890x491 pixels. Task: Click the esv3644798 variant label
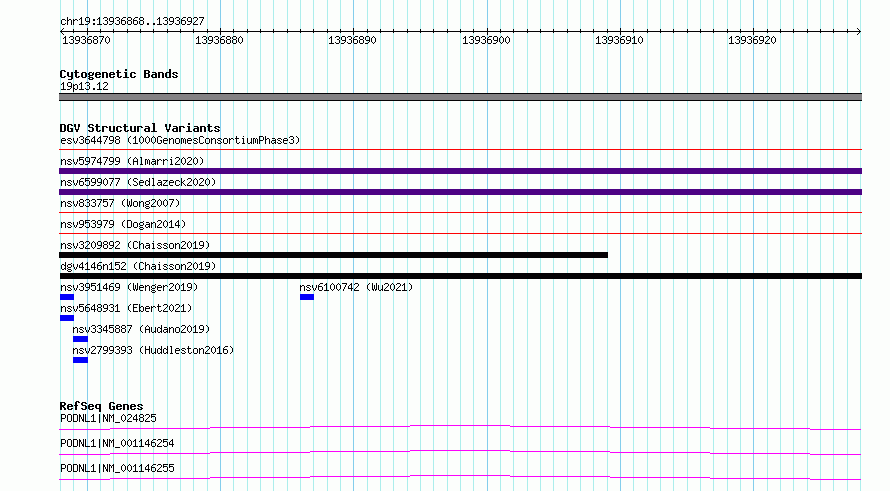(x=180, y=140)
